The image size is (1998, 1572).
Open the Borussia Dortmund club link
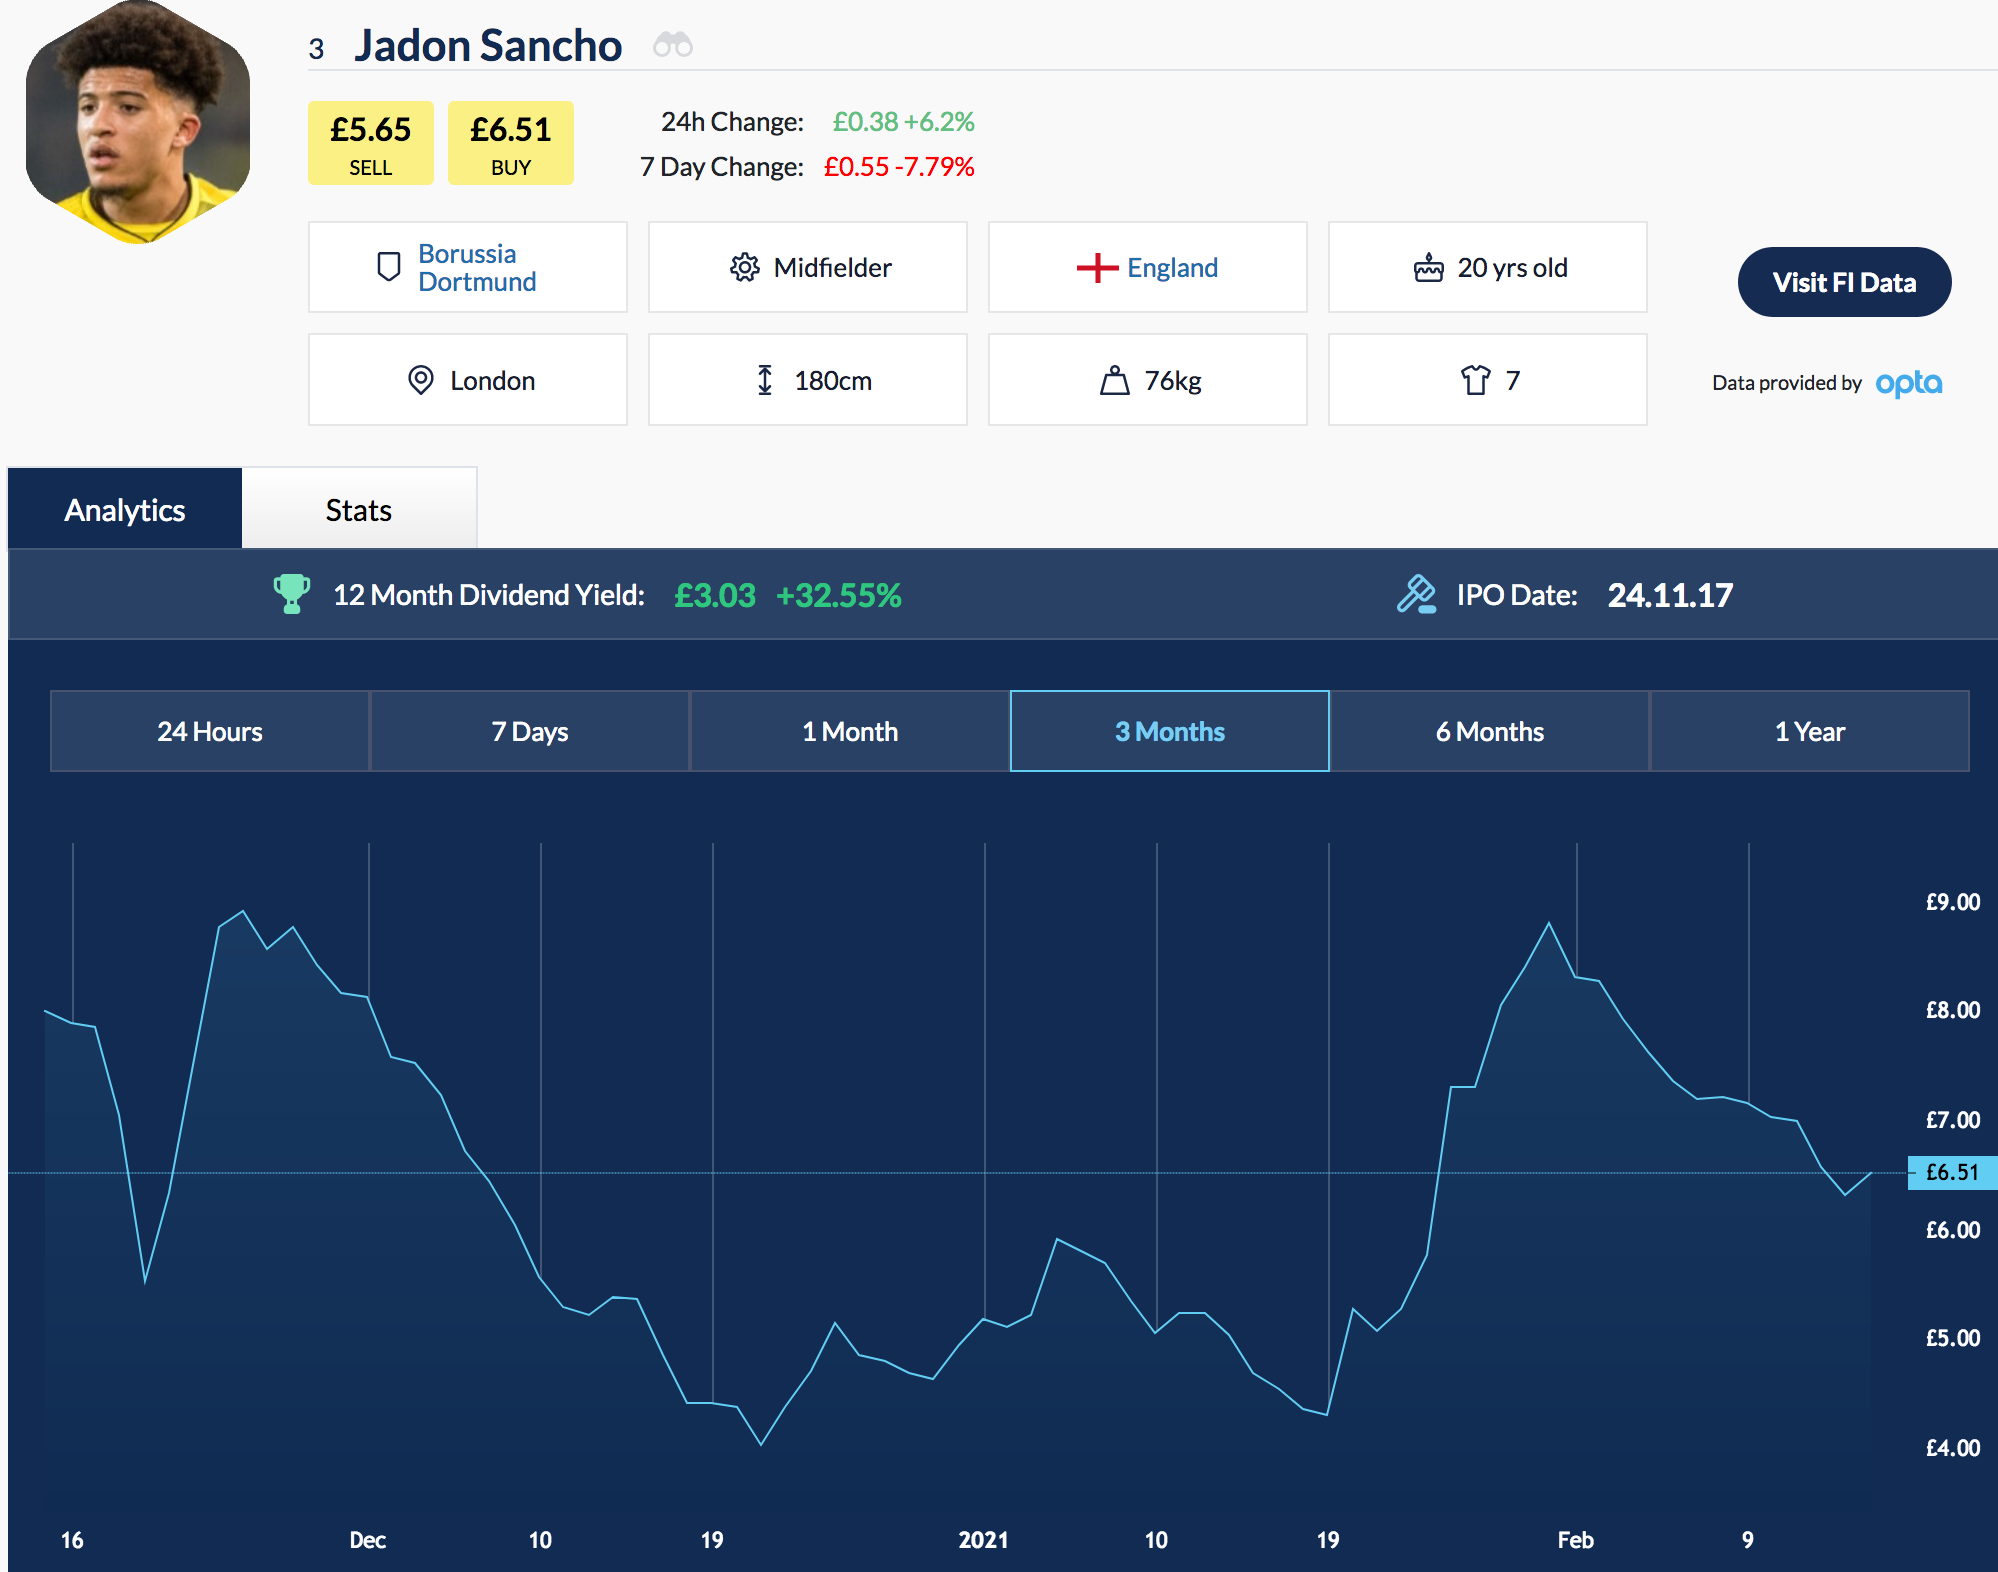click(x=477, y=267)
